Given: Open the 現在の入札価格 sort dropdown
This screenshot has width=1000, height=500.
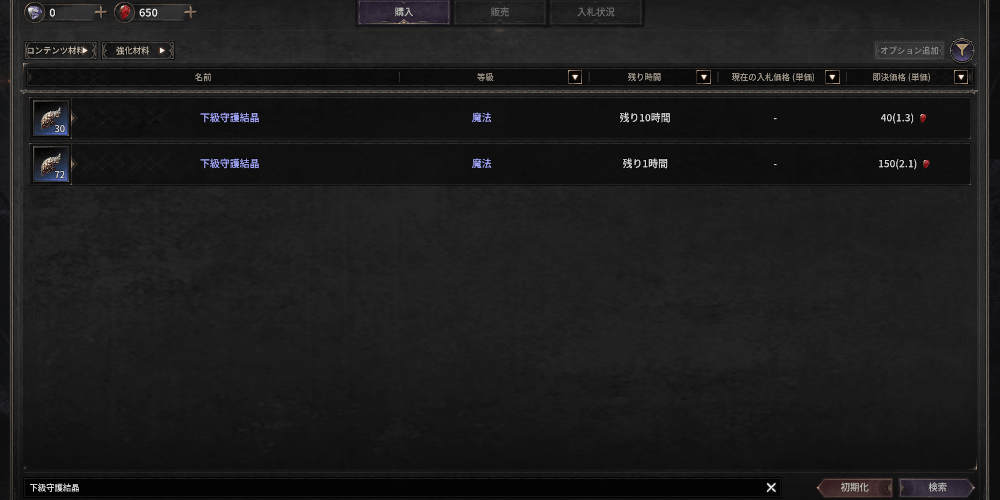Looking at the screenshot, I should (x=832, y=77).
